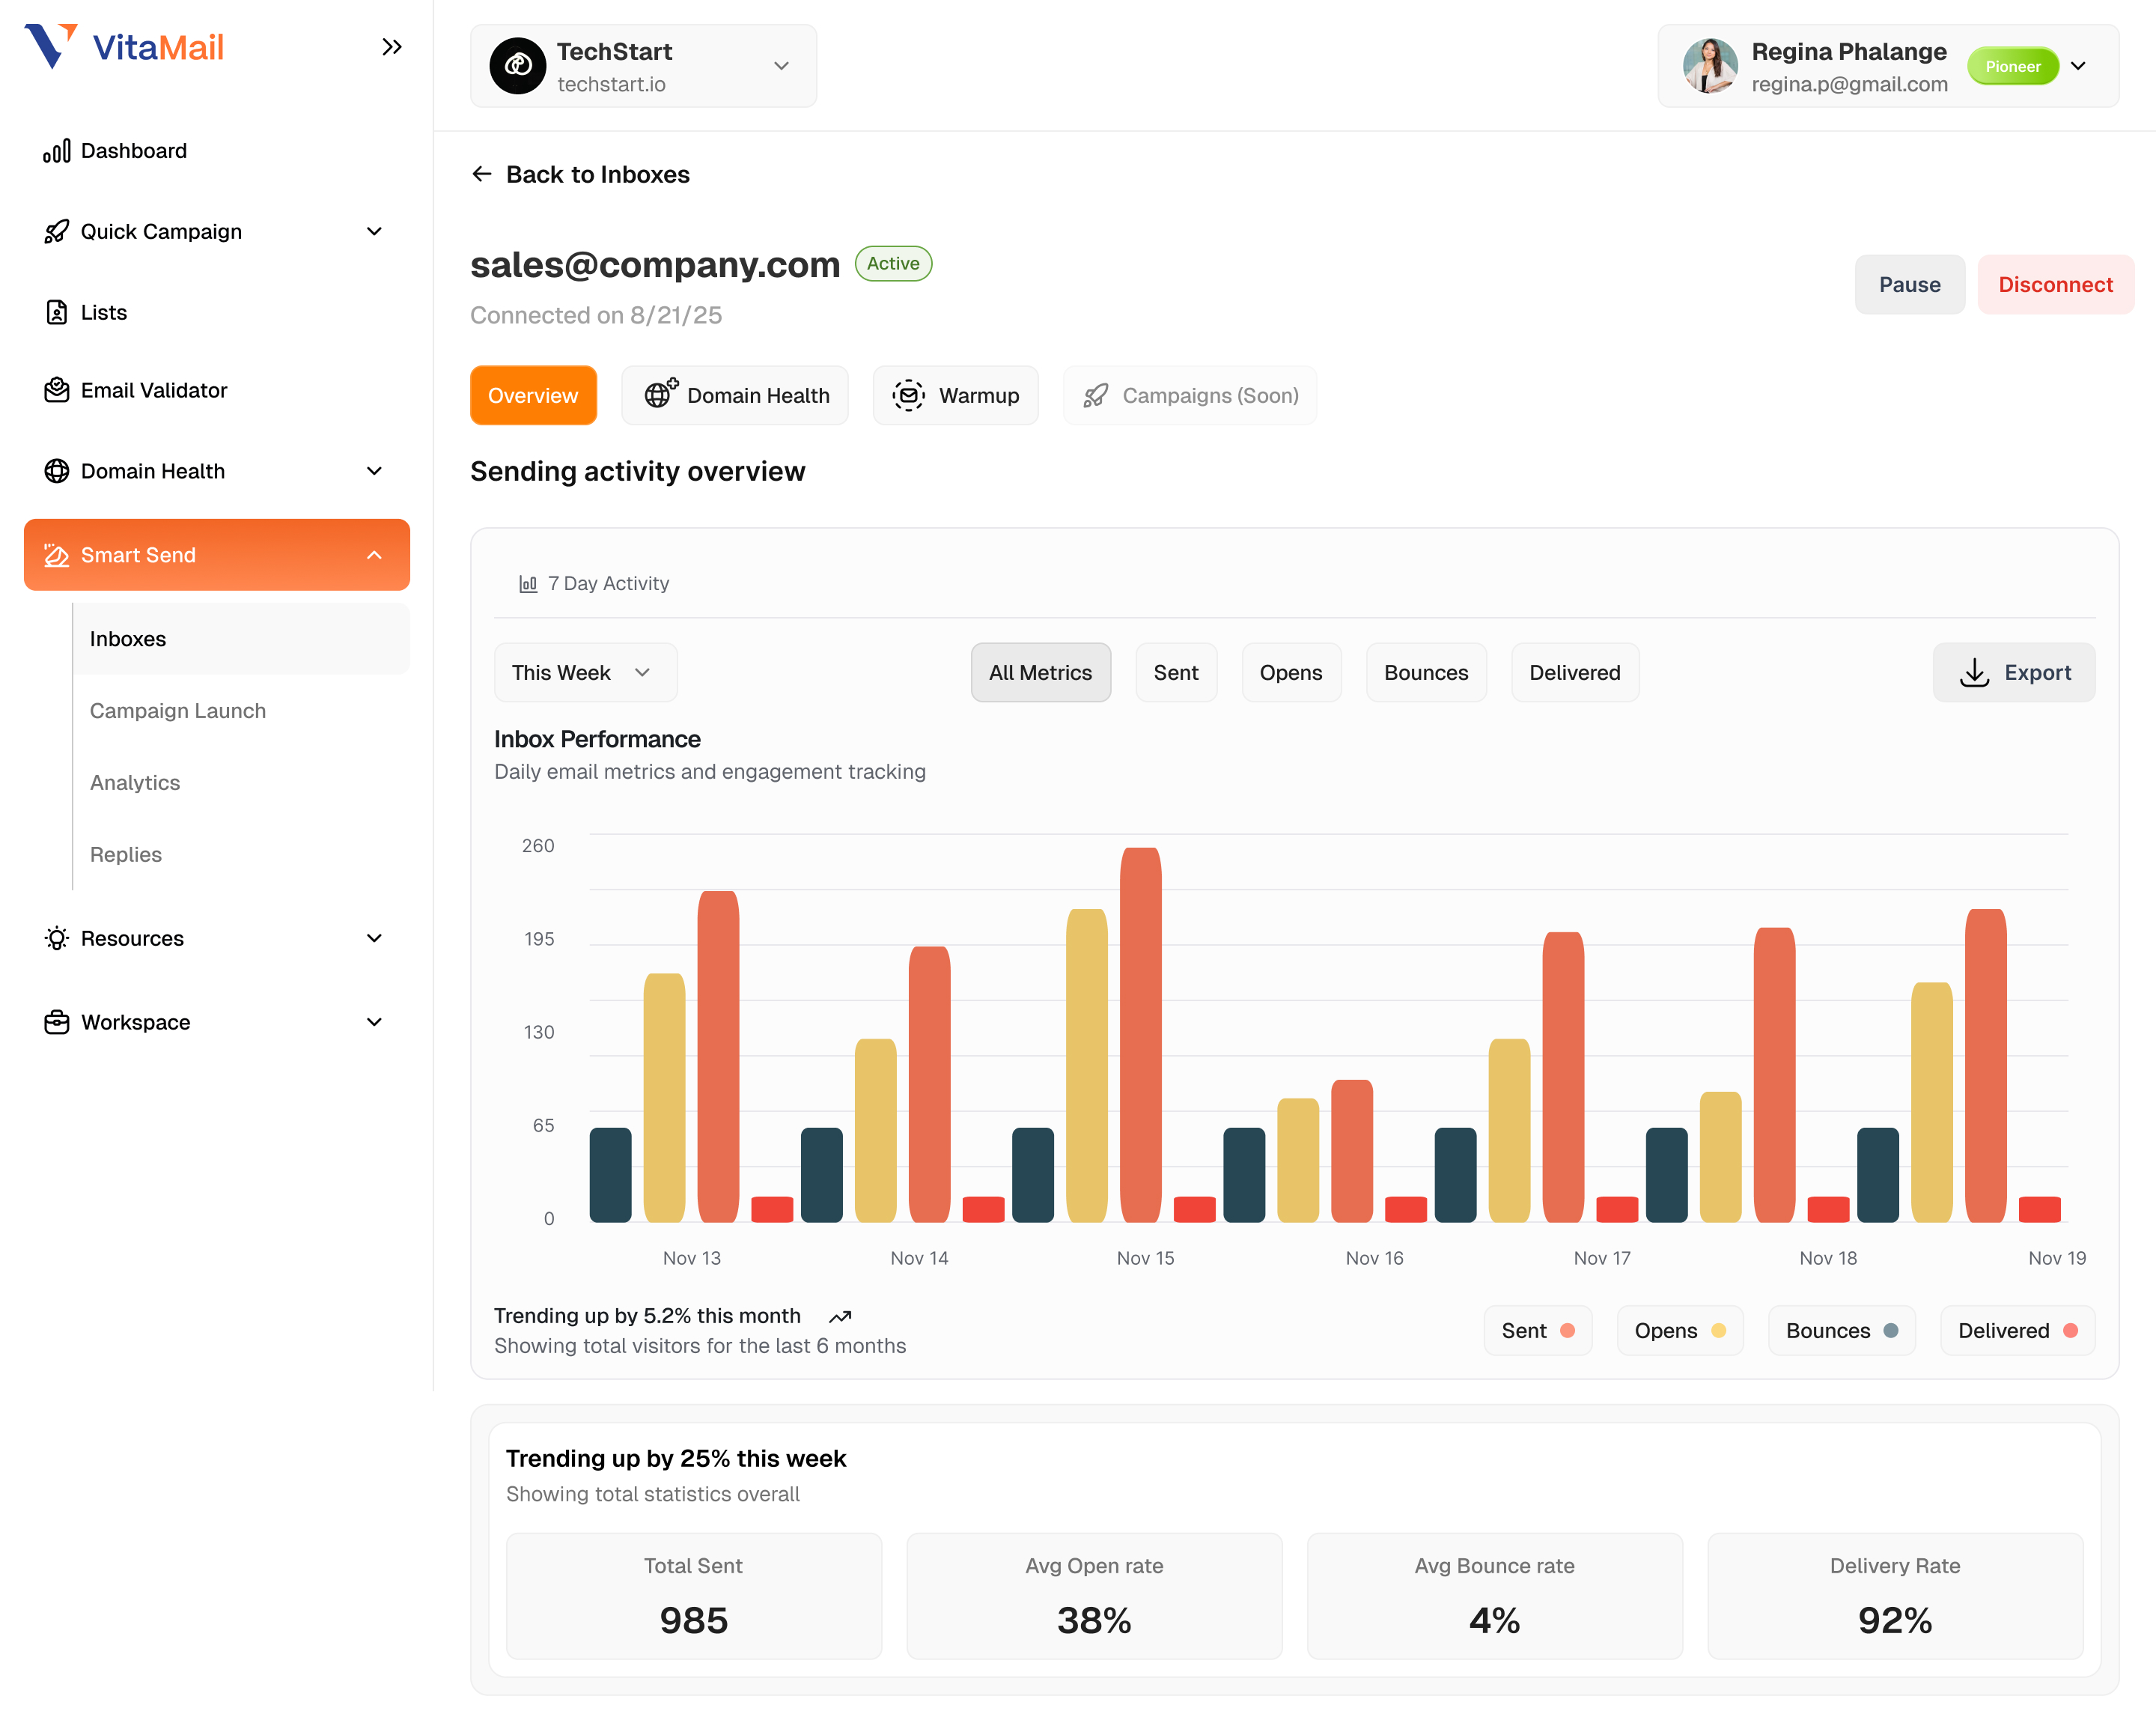Toggle the Bounces legend series
2156x1720 pixels.
tap(1842, 1331)
